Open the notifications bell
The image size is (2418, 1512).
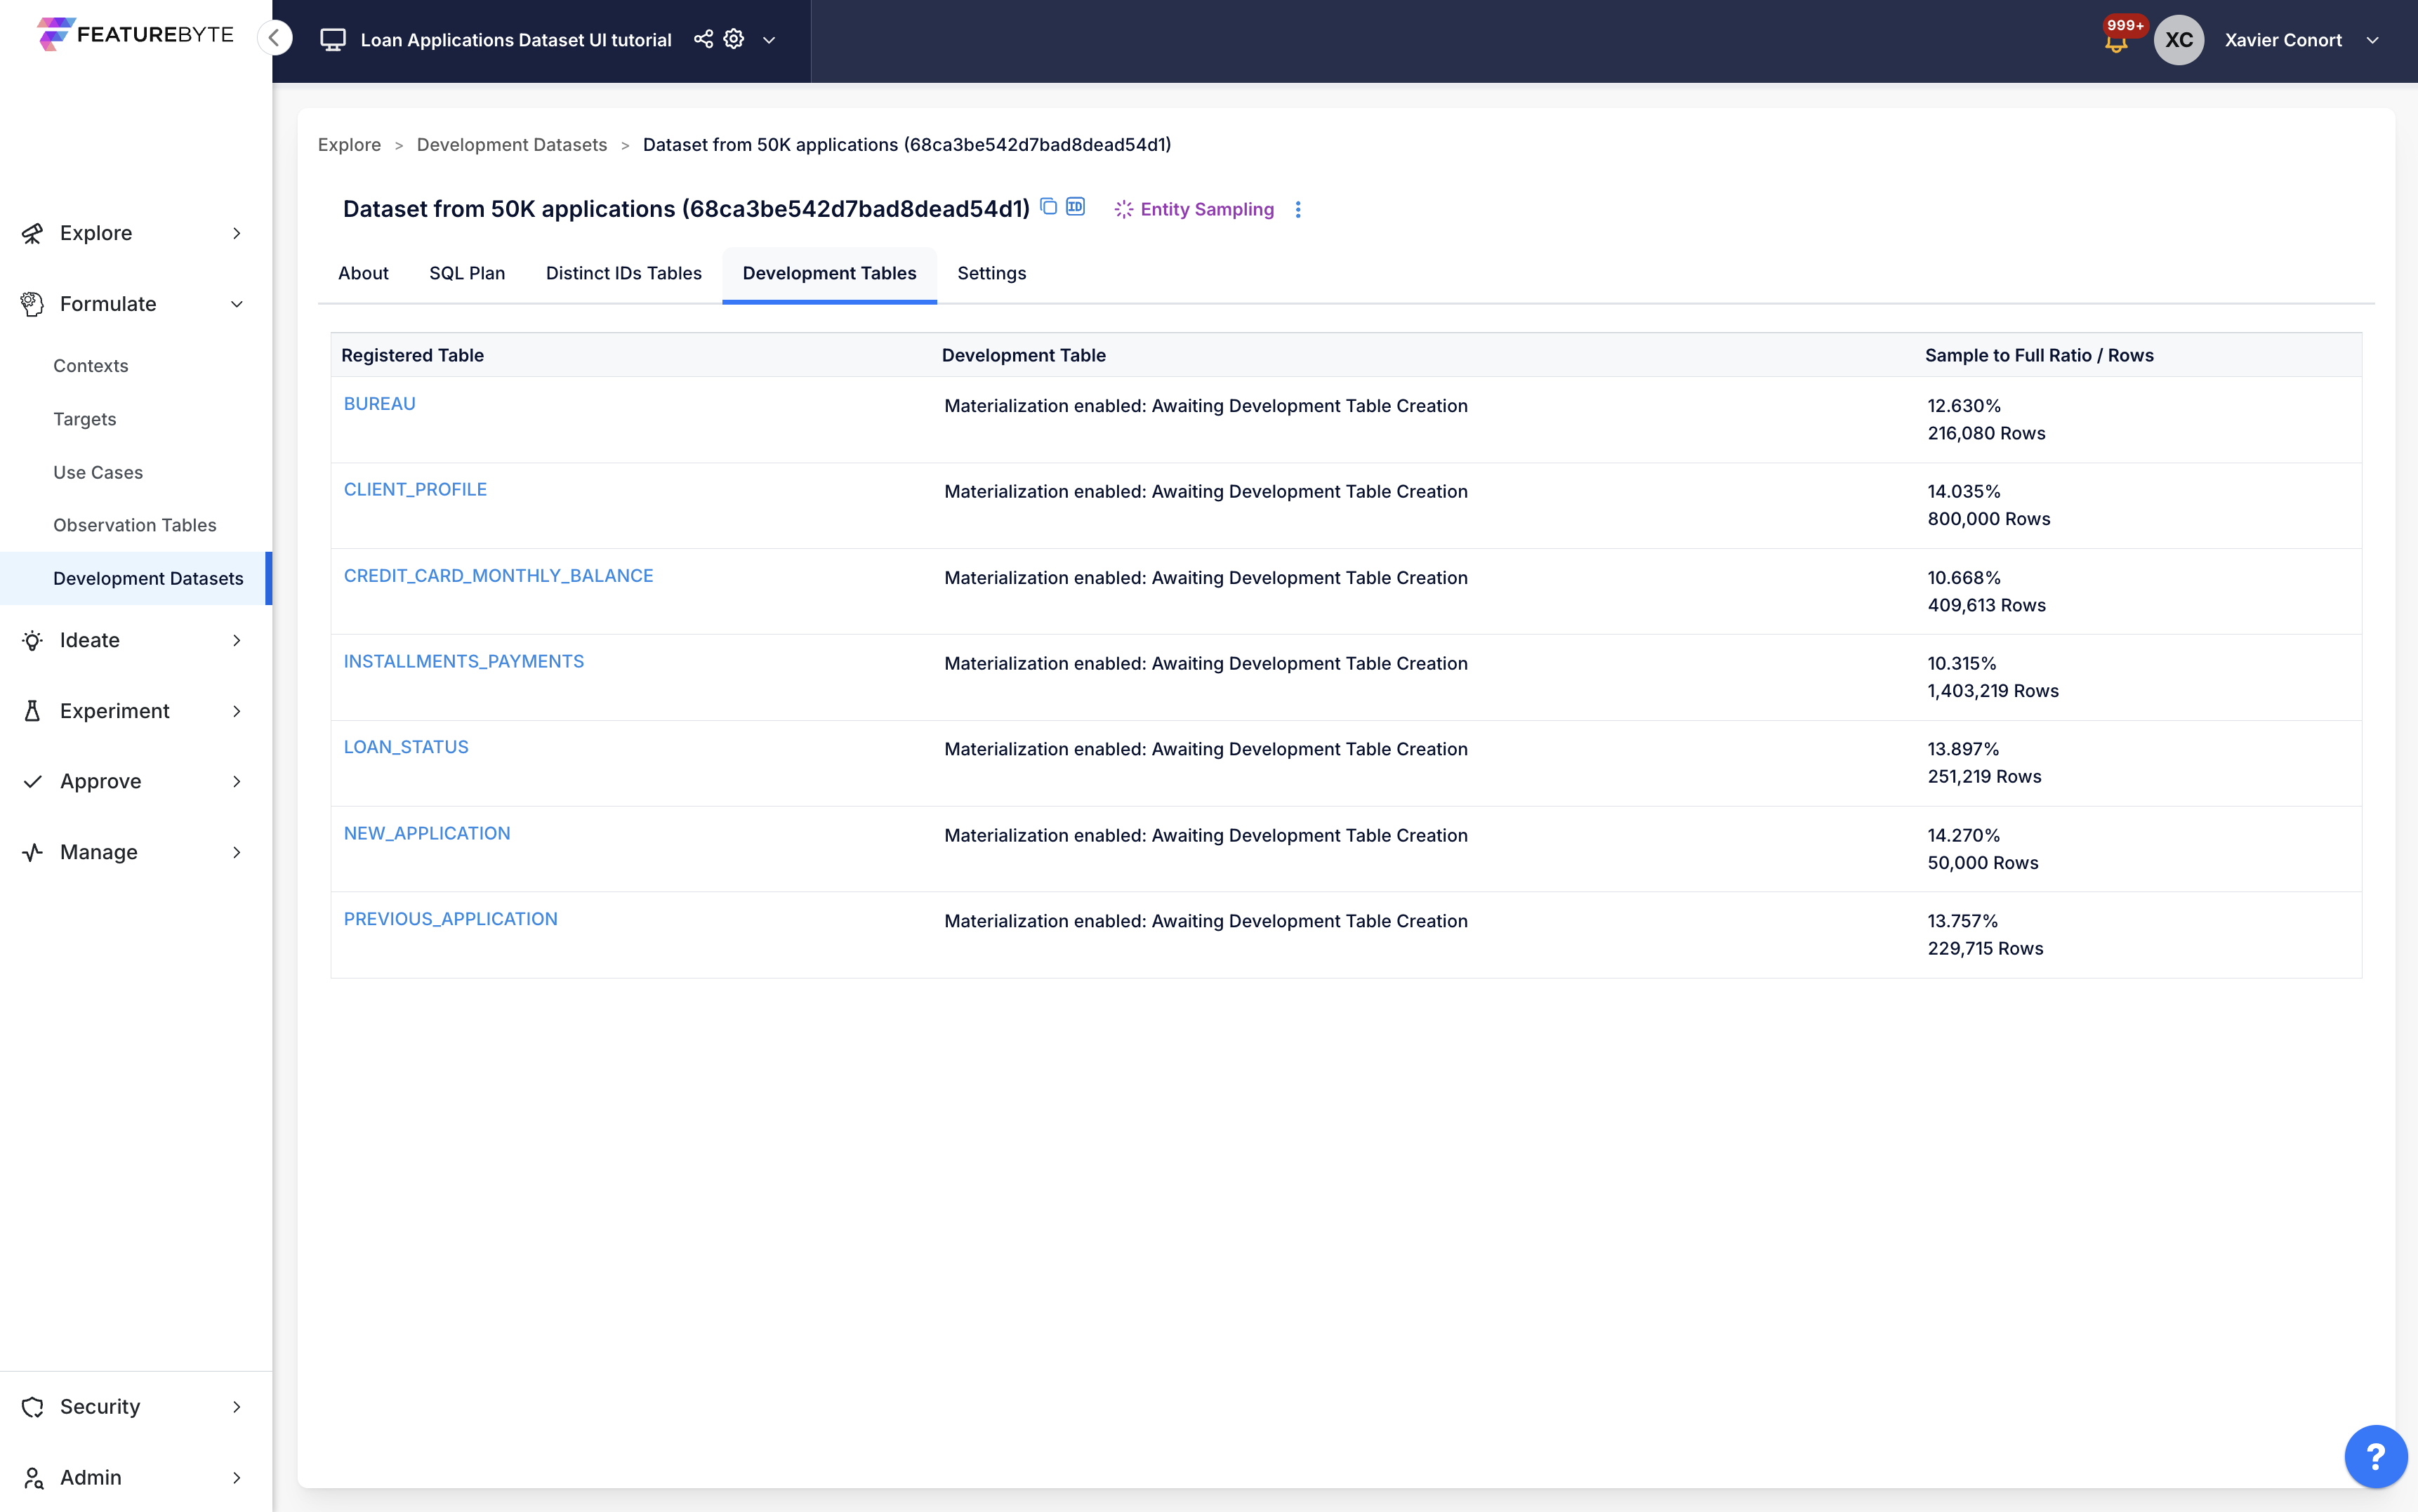2115,43
